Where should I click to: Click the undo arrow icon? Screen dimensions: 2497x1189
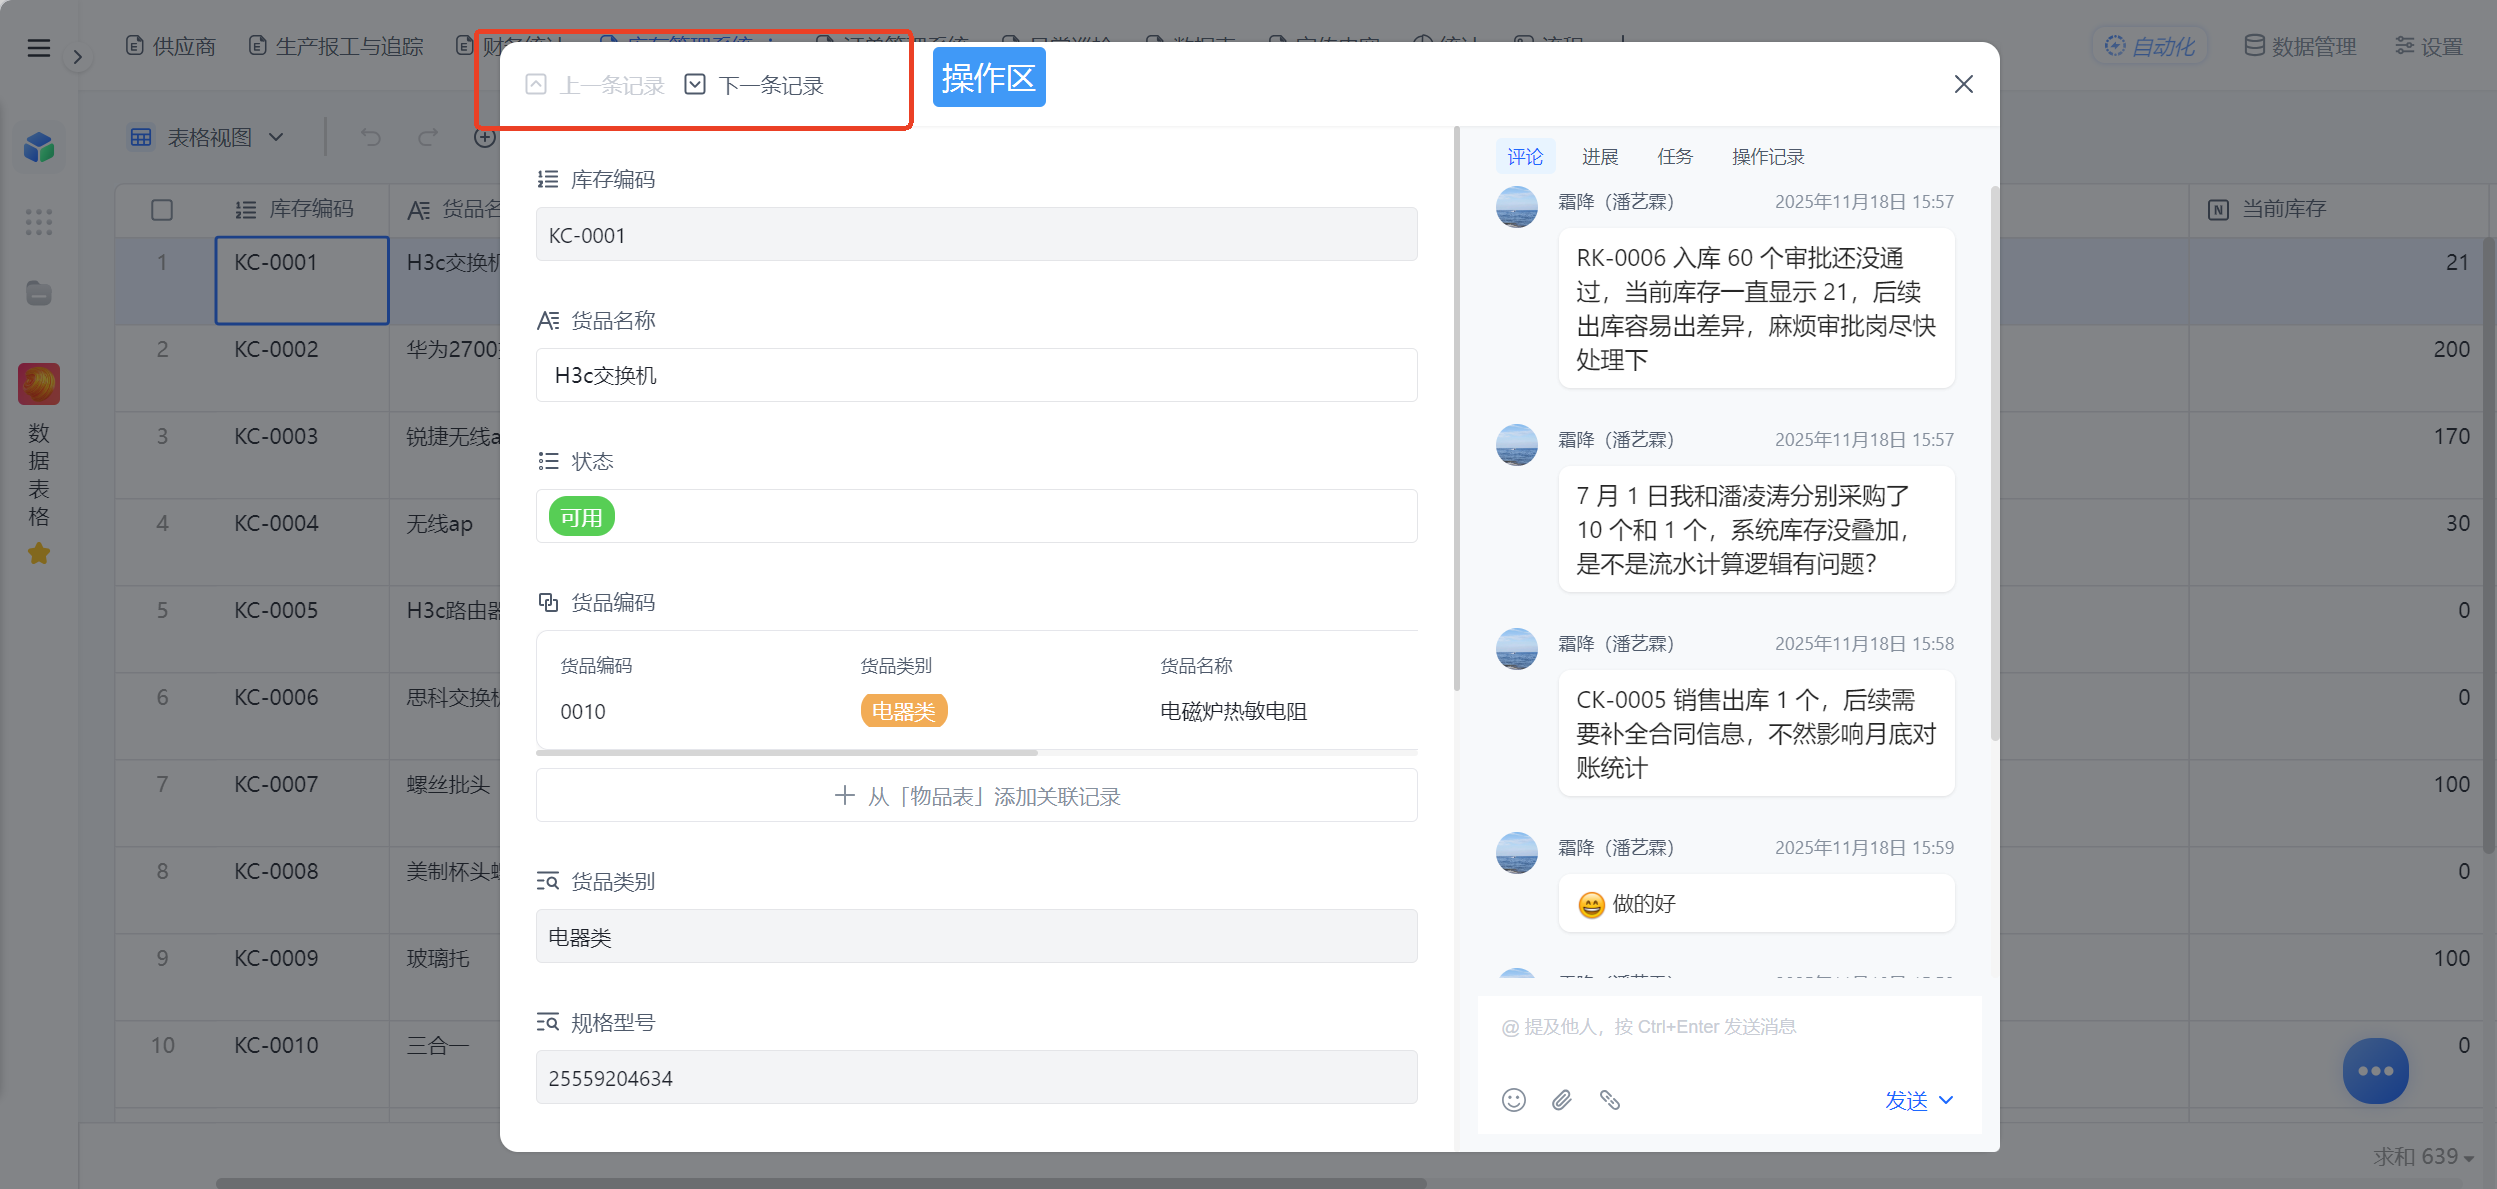point(371,137)
